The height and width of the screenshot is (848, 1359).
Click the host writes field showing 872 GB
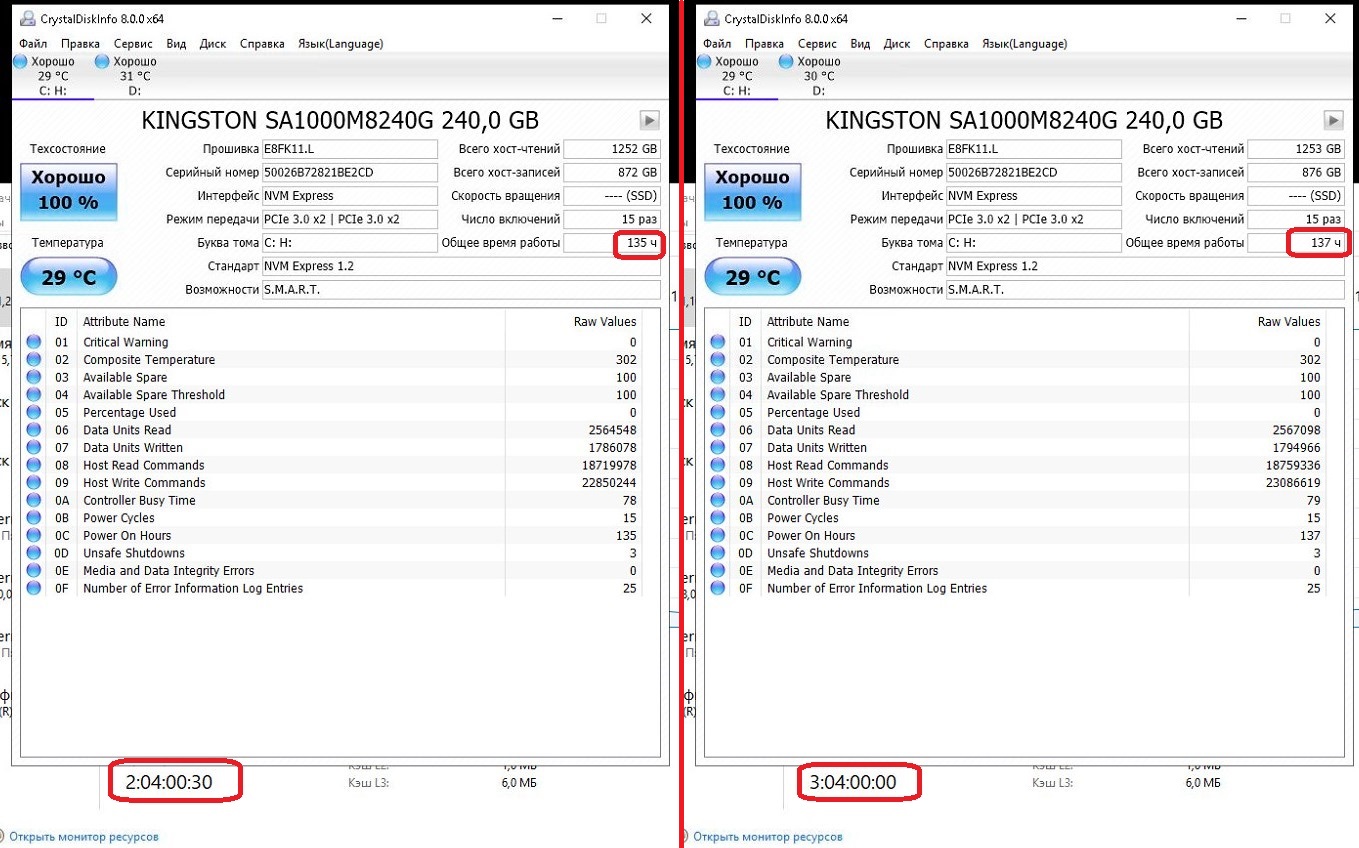coord(612,172)
